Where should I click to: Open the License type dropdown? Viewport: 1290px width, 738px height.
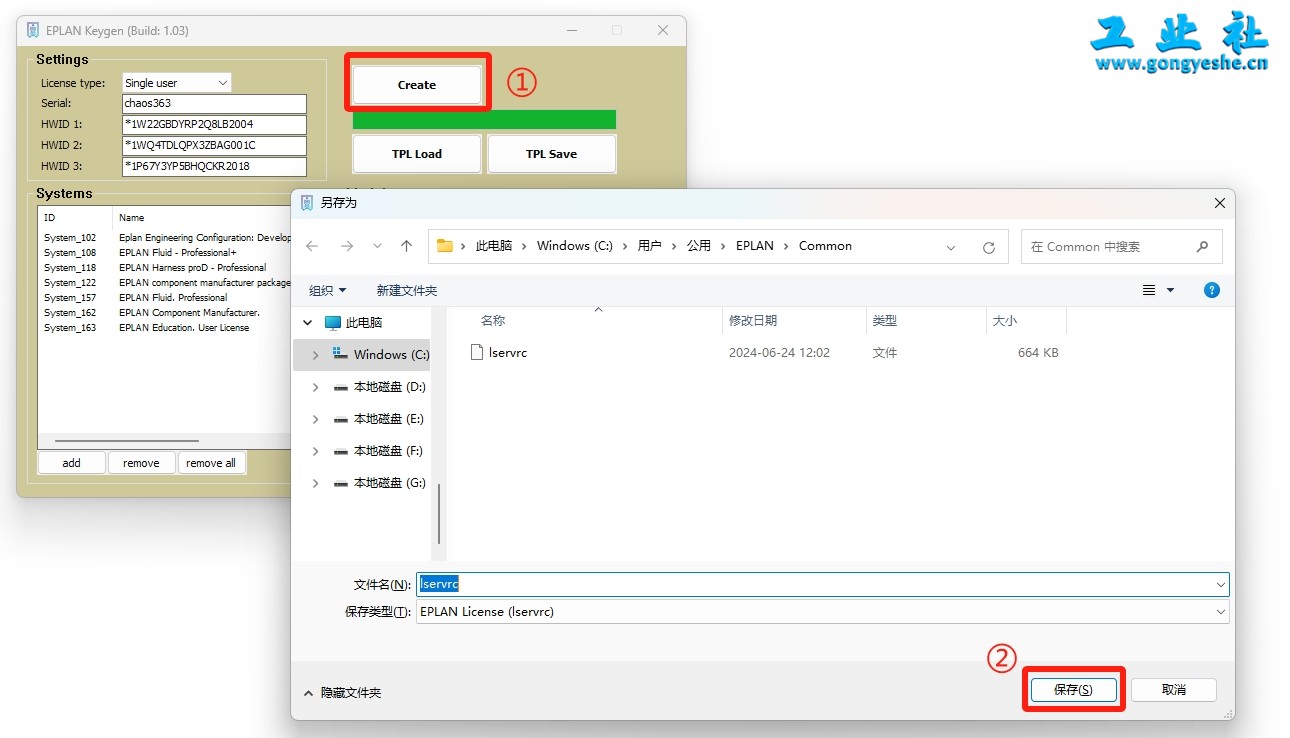(x=177, y=83)
